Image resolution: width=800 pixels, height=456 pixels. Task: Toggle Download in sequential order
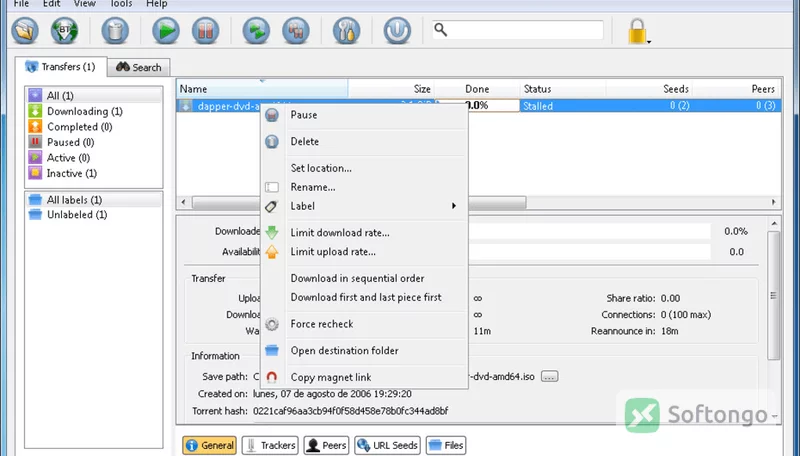364,278
